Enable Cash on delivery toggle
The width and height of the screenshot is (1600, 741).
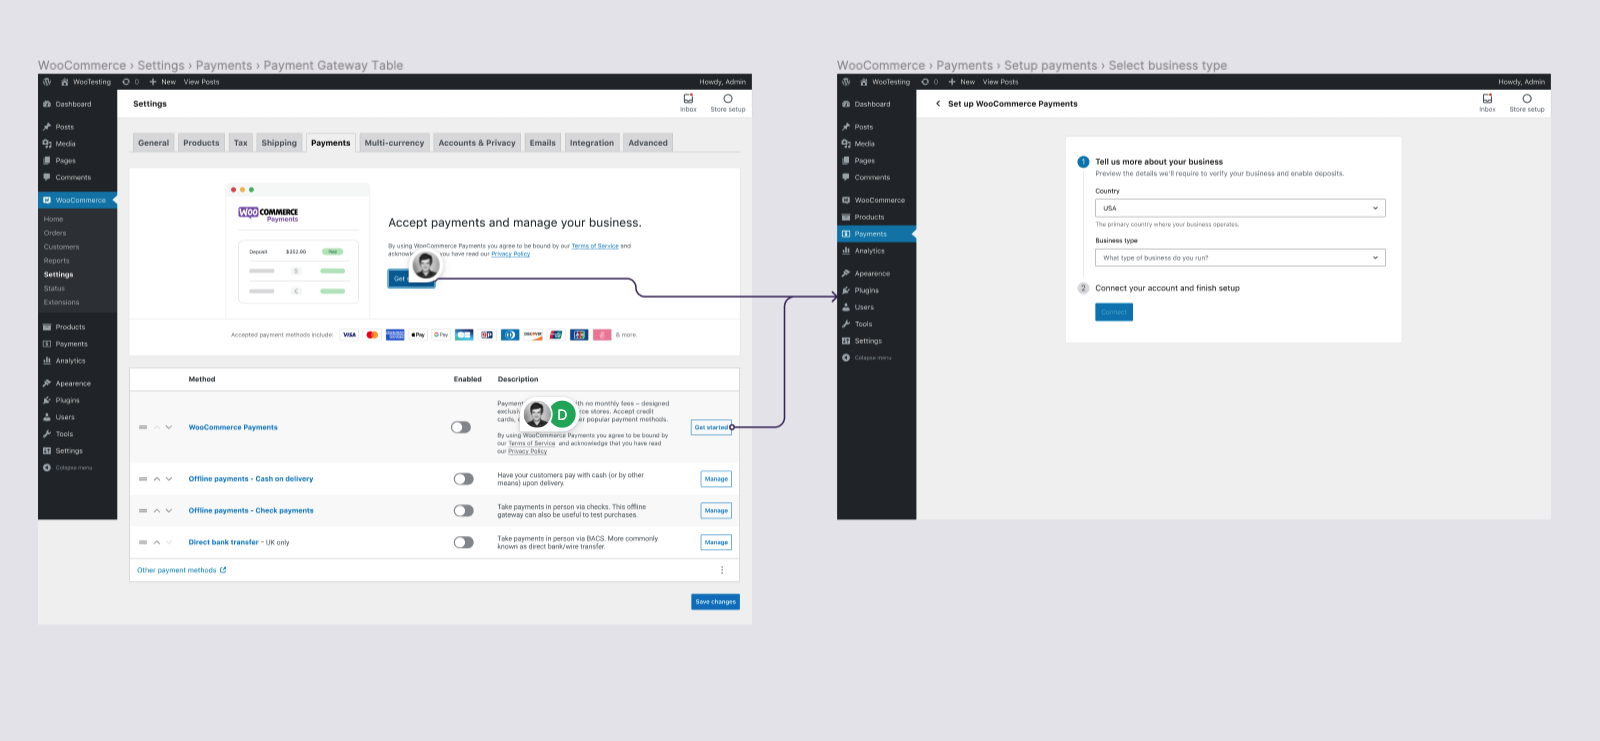tap(464, 479)
